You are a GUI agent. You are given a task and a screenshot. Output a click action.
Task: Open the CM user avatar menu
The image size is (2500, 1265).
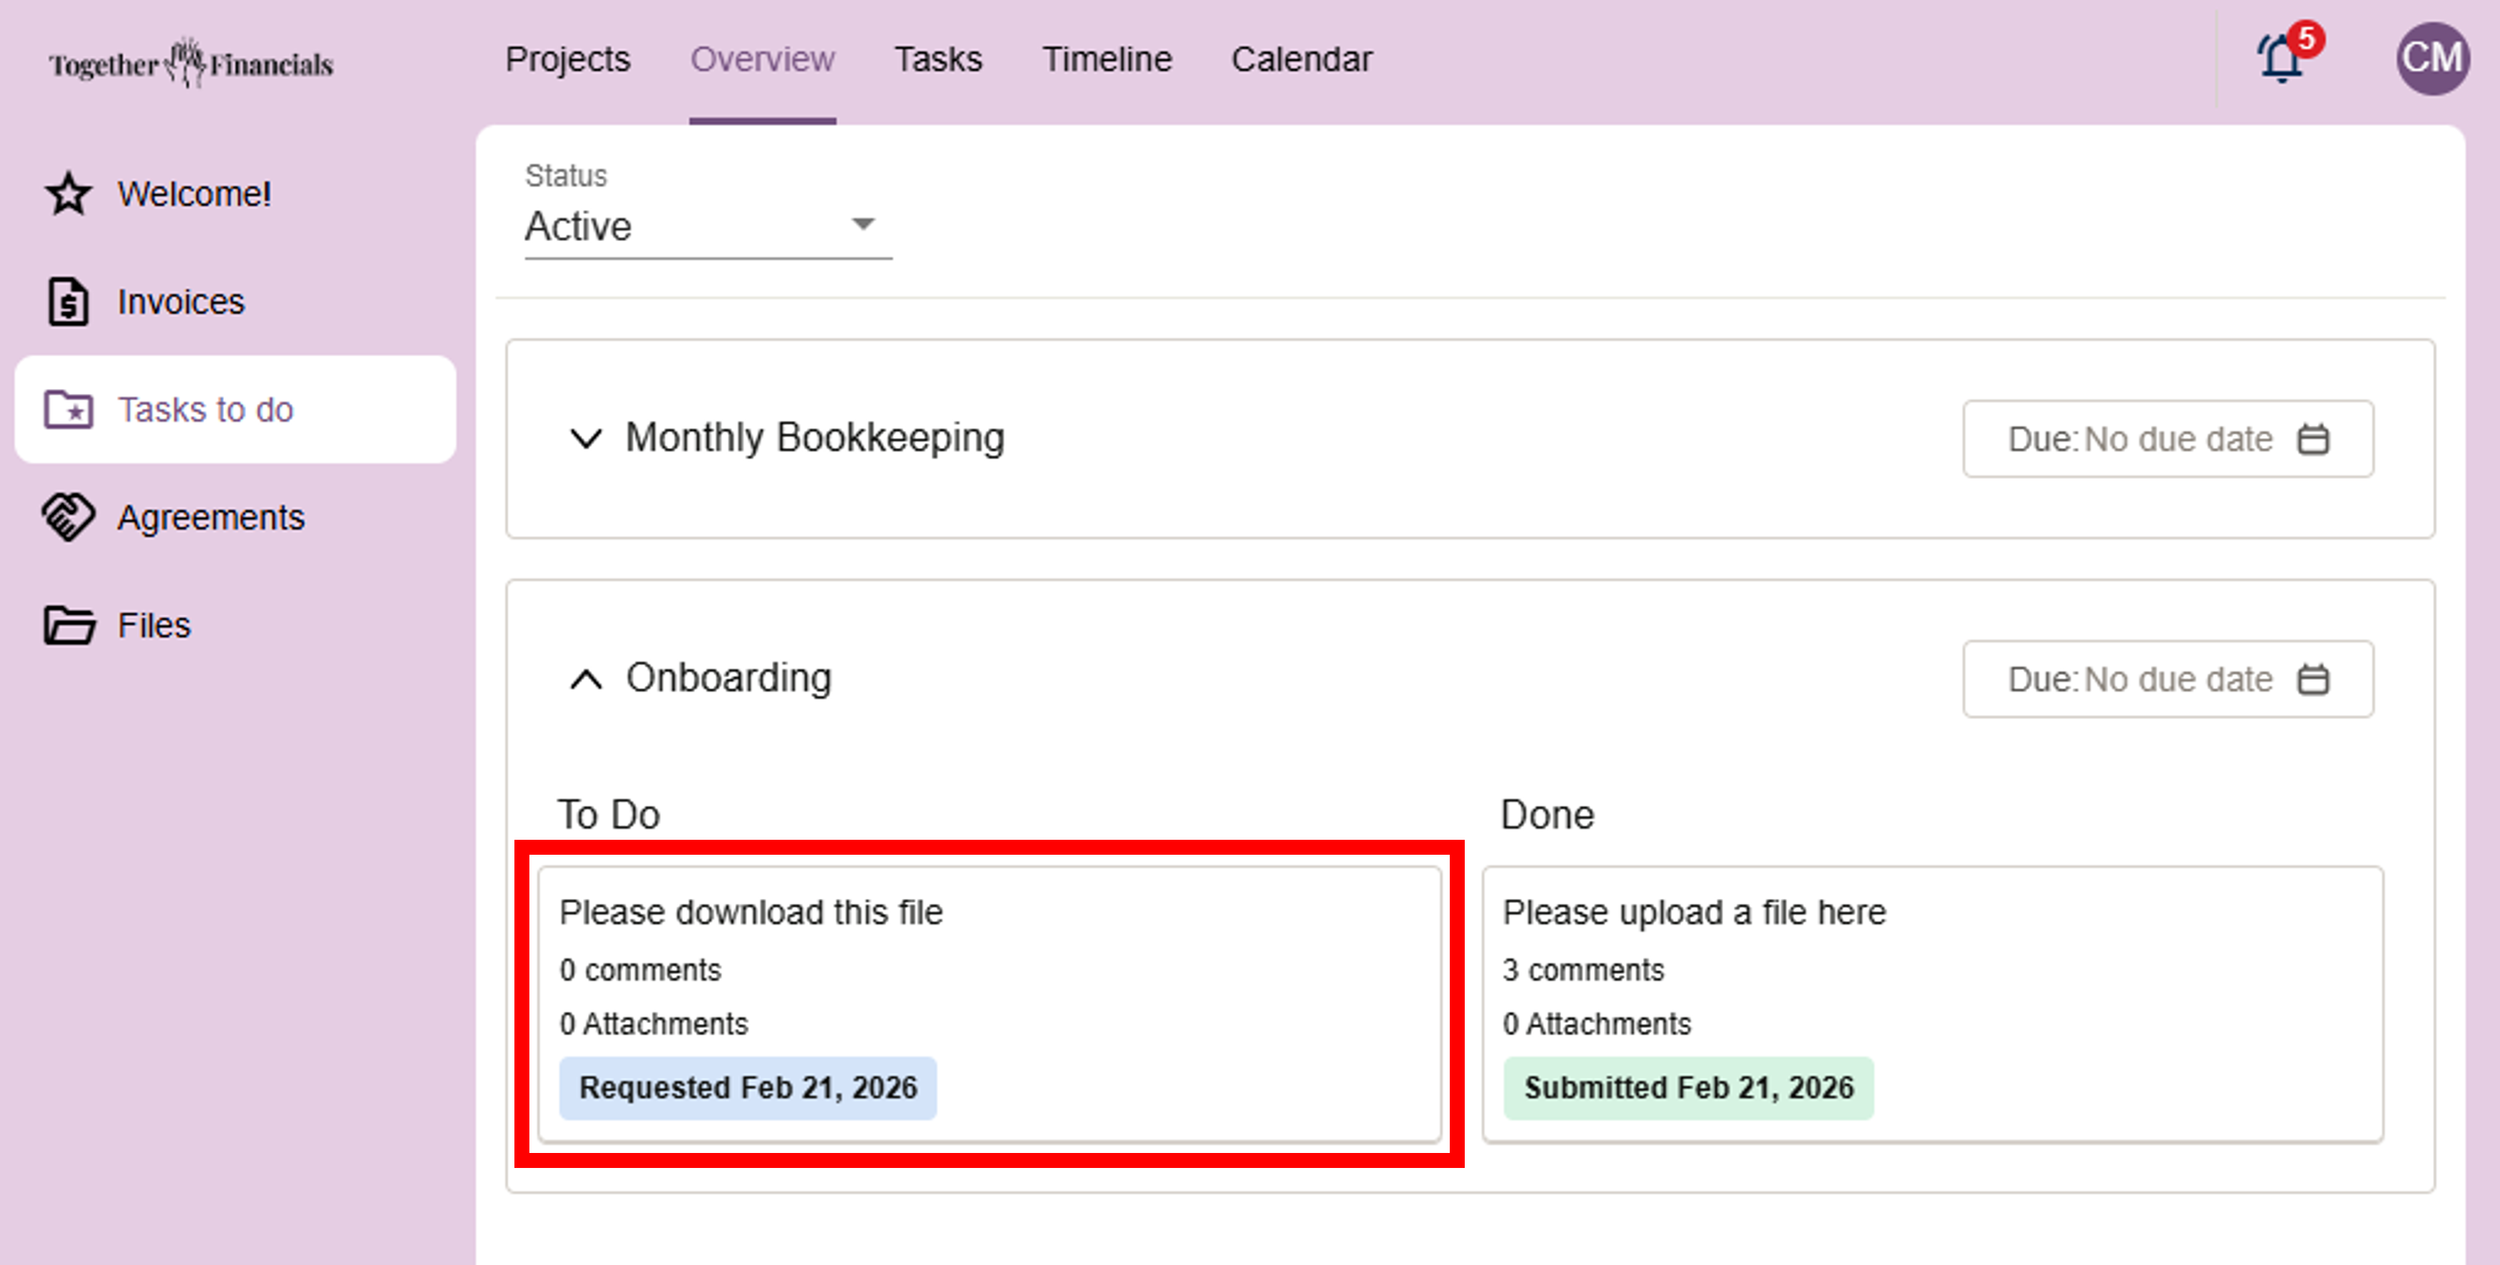[x=2431, y=59]
